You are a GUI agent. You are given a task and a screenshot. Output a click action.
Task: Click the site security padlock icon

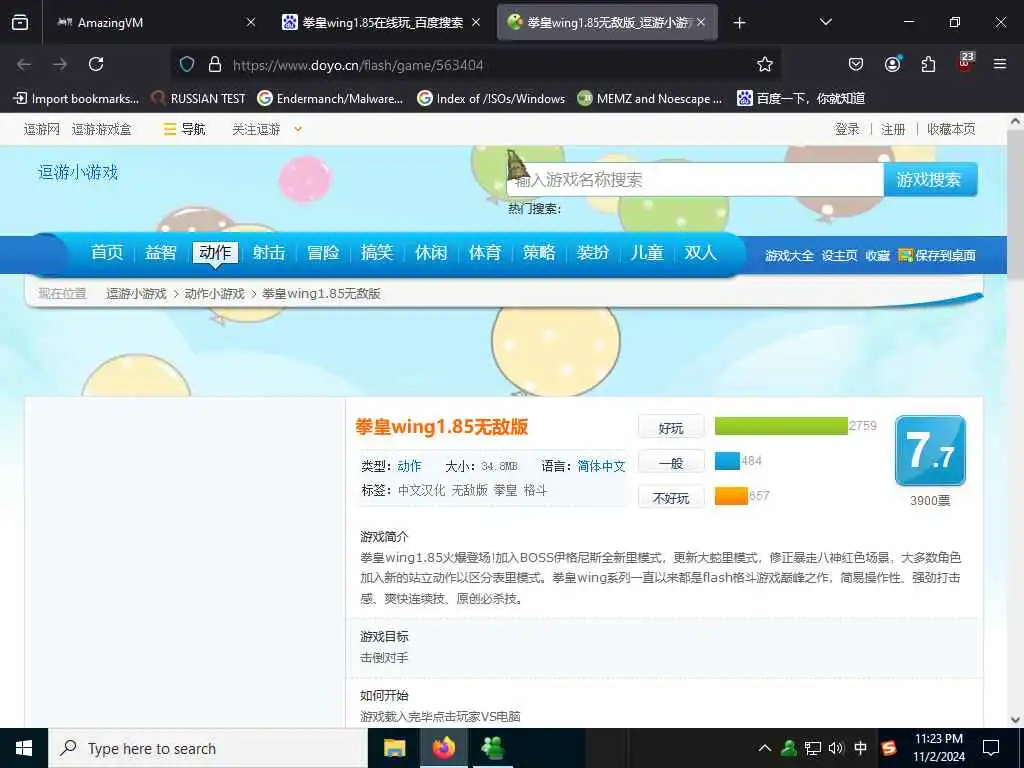[215, 64]
